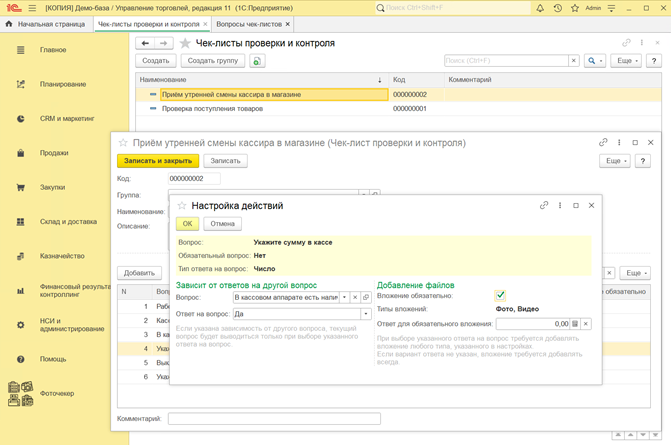
Task: Open the Вопрос field dropdown list
Action: [344, 297]
